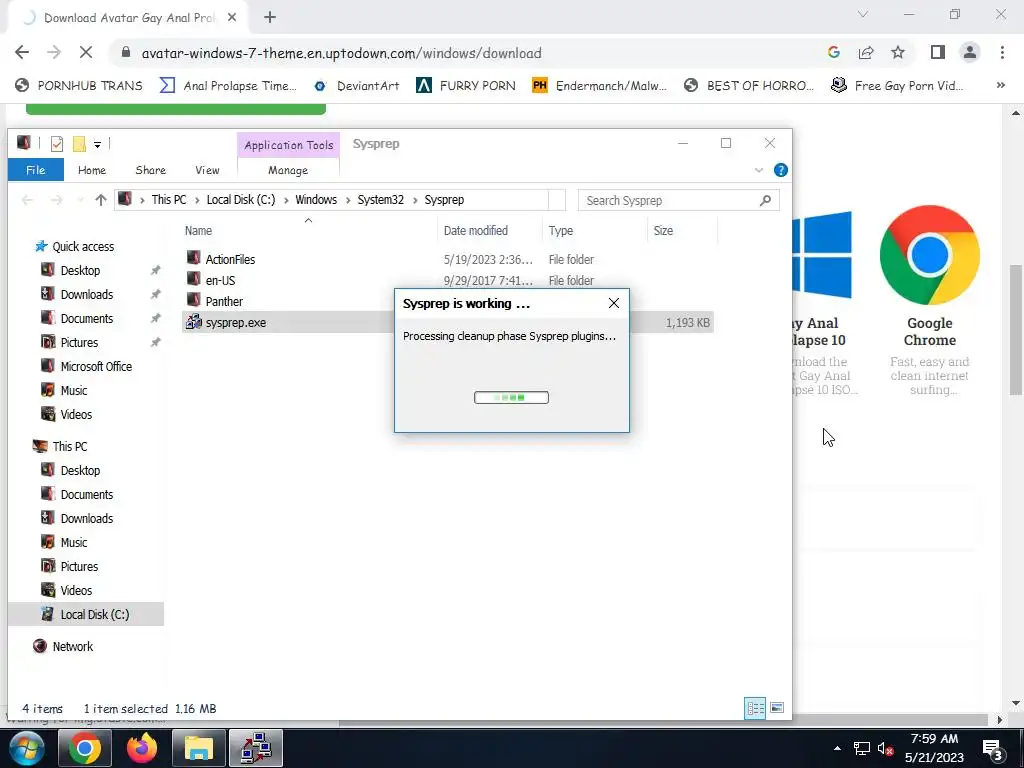Select the sysprep.exe file
The image size is (1024, 768).
[x=236, y=323]
